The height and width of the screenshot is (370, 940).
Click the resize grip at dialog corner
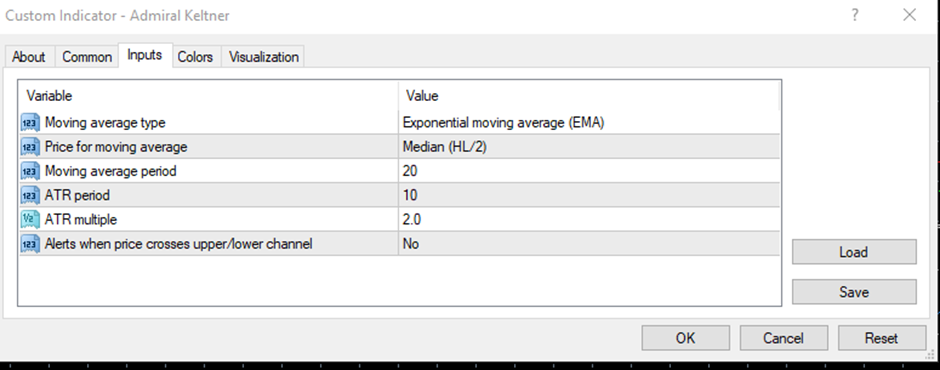(930, 356)
